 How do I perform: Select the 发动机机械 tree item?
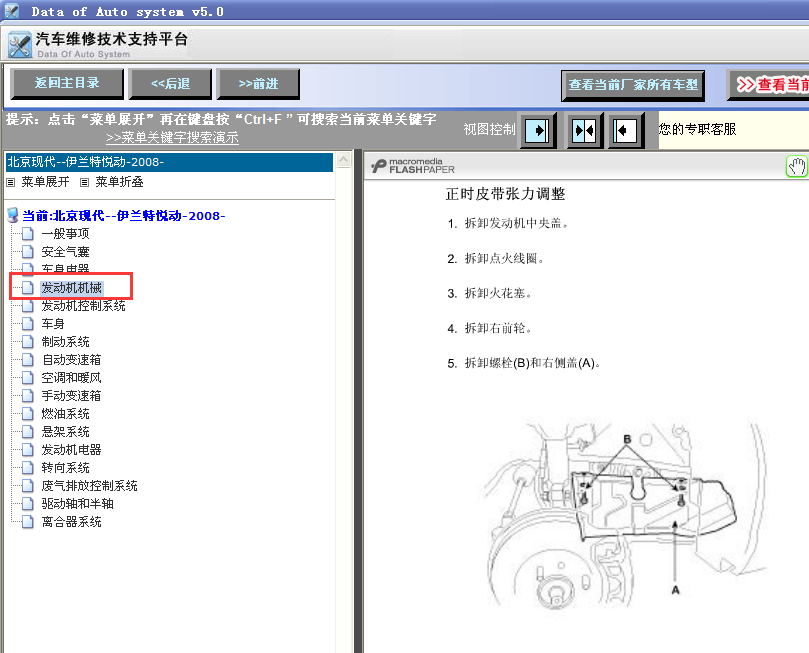click(x=72, y=287)
